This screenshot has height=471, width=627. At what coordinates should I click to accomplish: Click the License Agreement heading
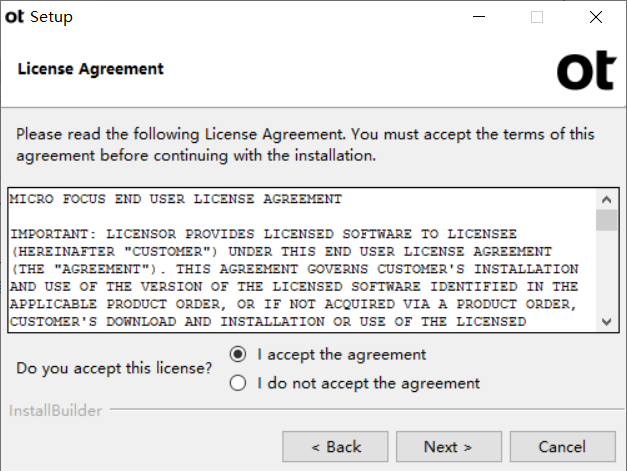[90, 69]
